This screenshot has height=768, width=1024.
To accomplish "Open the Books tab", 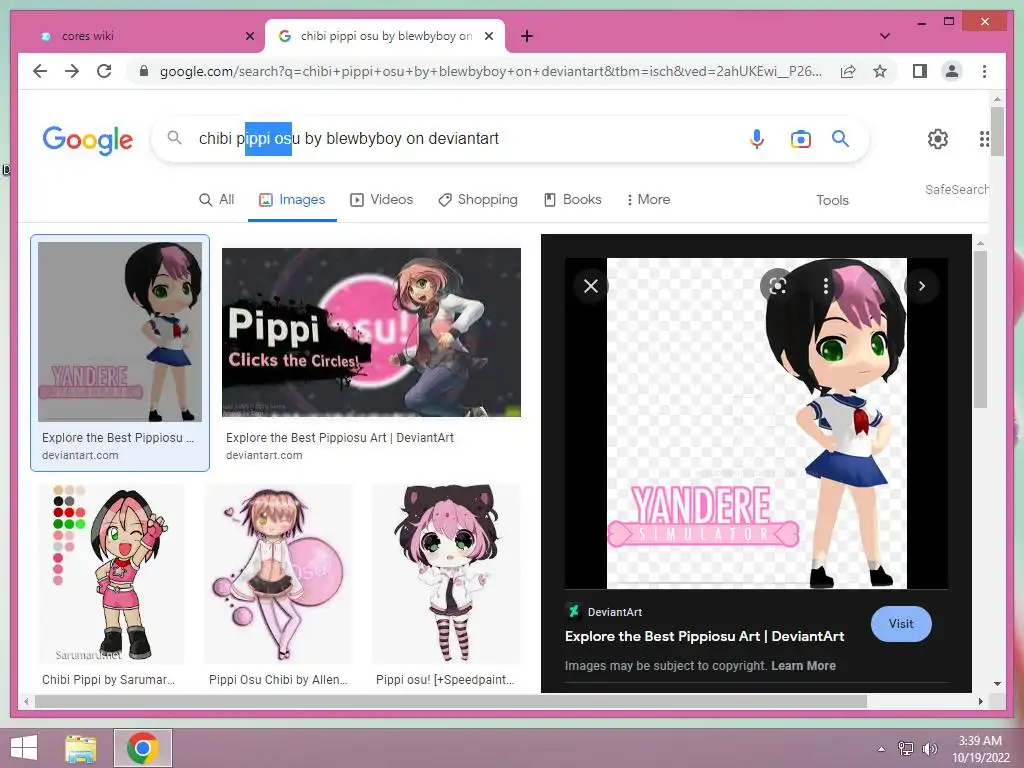I will (x=573, y=200).
